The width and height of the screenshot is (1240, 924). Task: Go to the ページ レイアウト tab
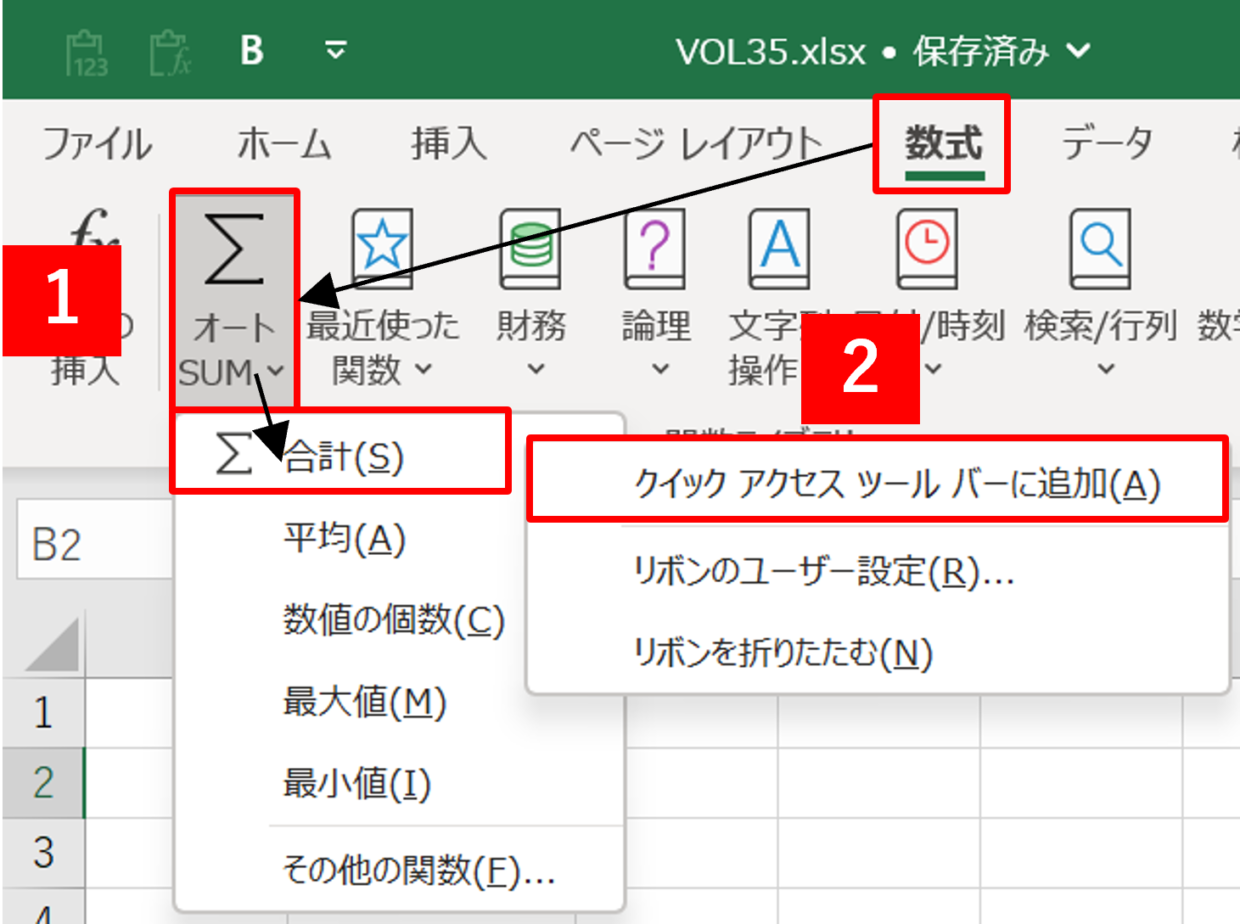(x=696, y=146)
